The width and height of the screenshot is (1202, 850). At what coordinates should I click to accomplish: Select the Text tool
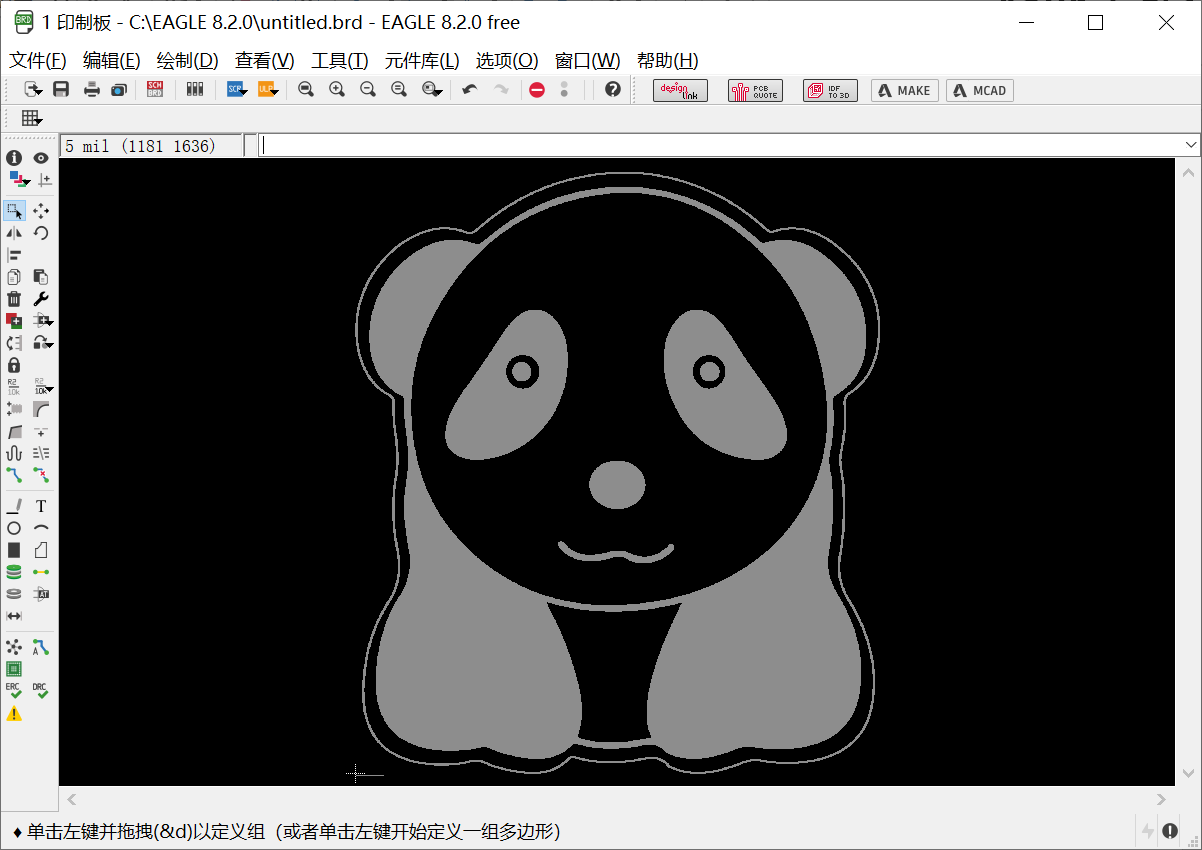click(x=41, y=506)
